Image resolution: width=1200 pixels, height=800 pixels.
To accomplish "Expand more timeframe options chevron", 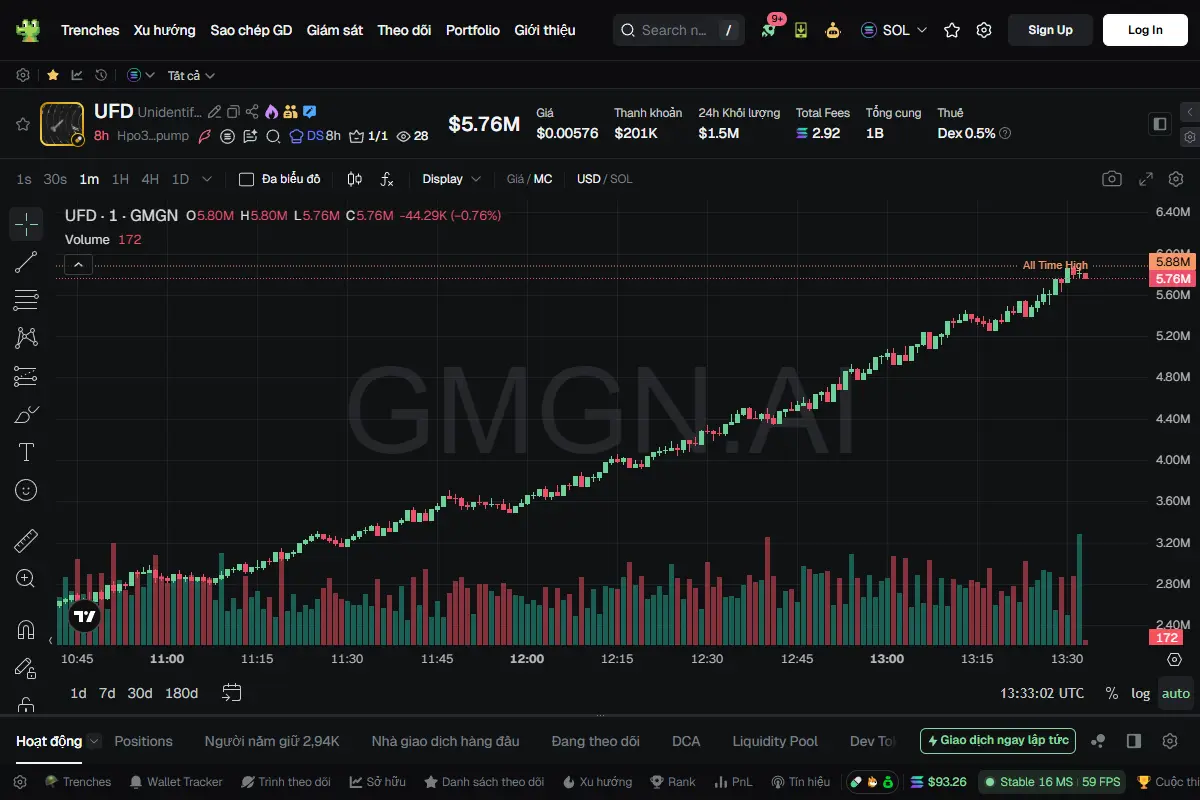I will point(207,179).
